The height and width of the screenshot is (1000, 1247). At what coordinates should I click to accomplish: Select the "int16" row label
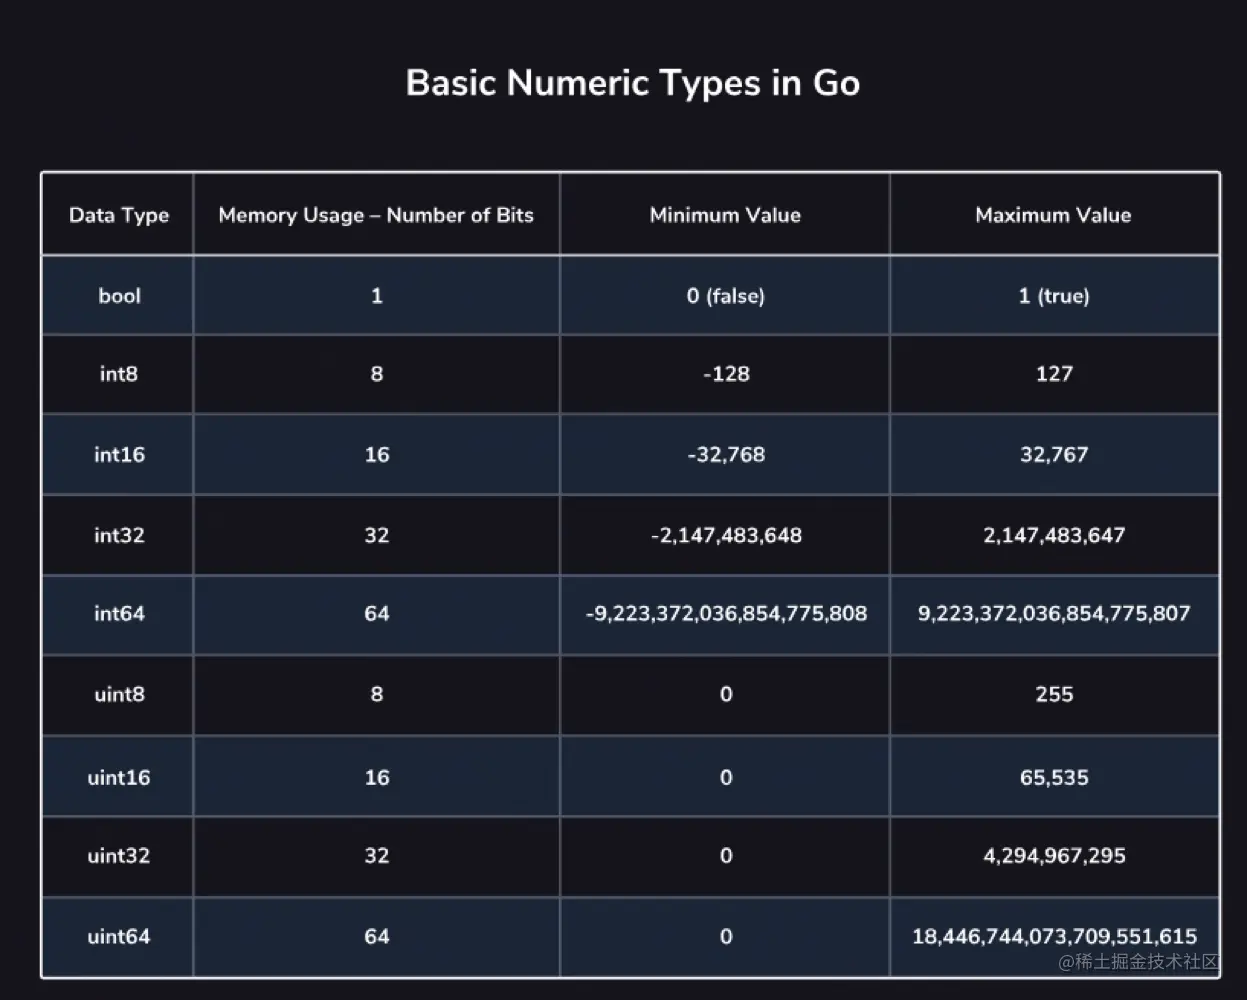point(119,455)
